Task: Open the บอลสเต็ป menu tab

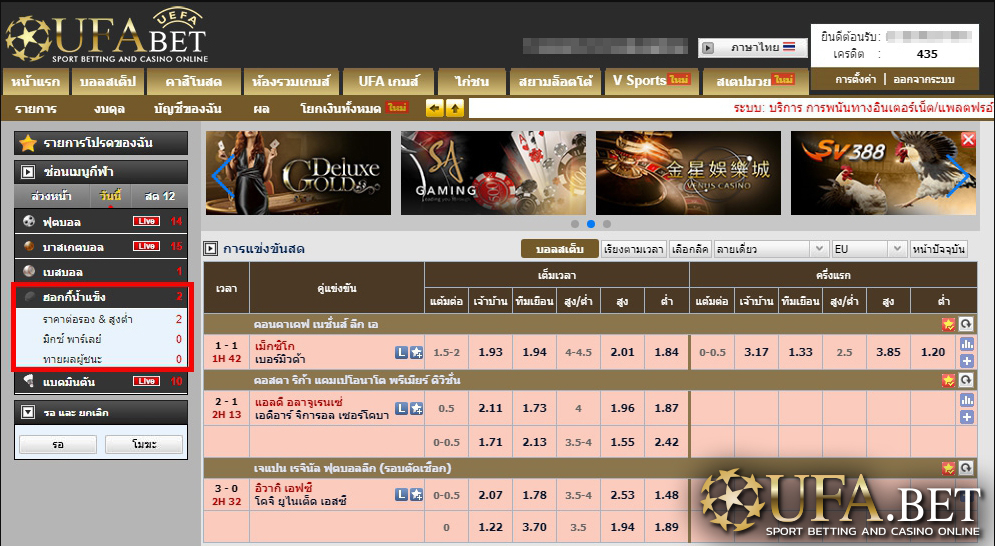Action: (108, 81)
